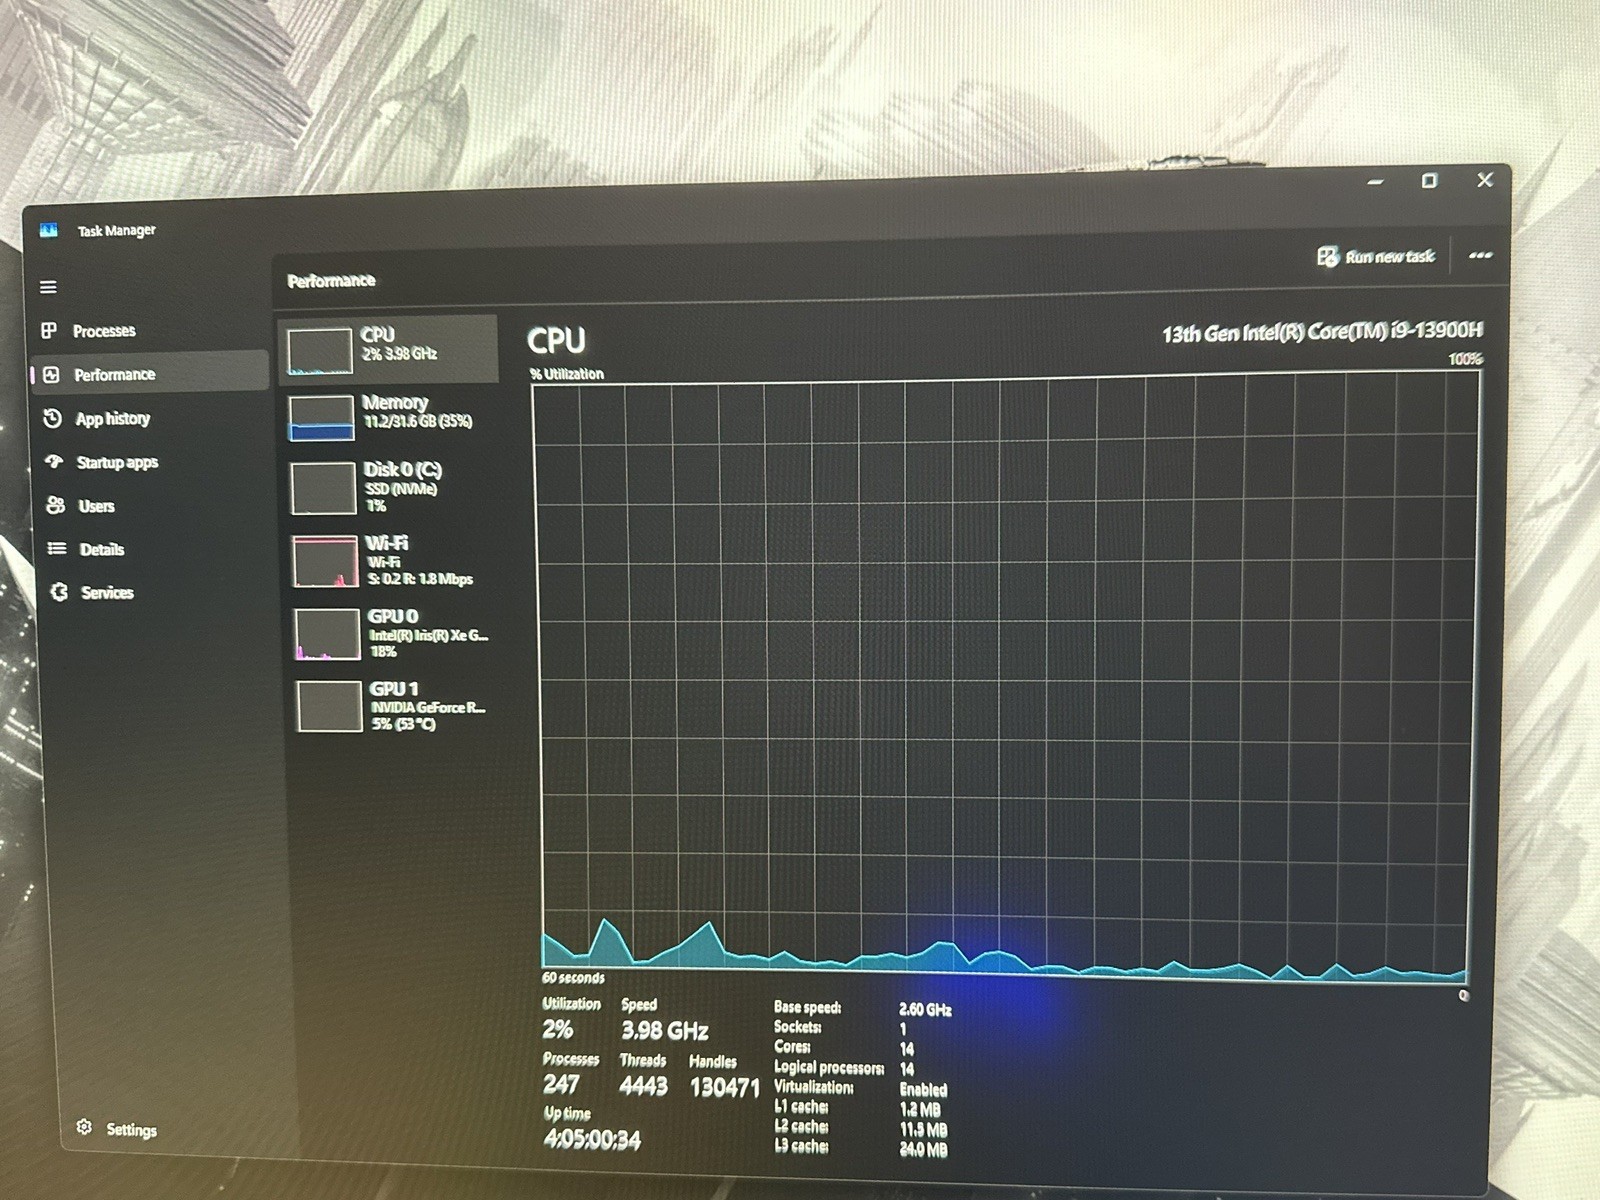Select the Performance page icon
The height and width of the screenshot is (1200, 1600).
click(x=52, y=374)
